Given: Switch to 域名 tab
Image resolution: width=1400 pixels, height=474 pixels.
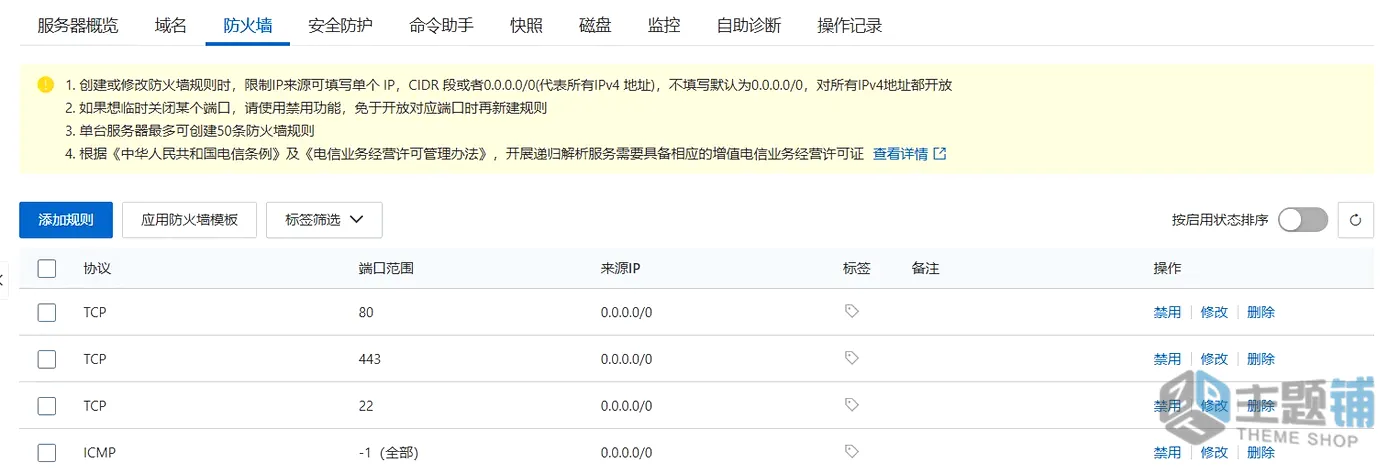Looking at the screenshot, I should click(171, 26).
